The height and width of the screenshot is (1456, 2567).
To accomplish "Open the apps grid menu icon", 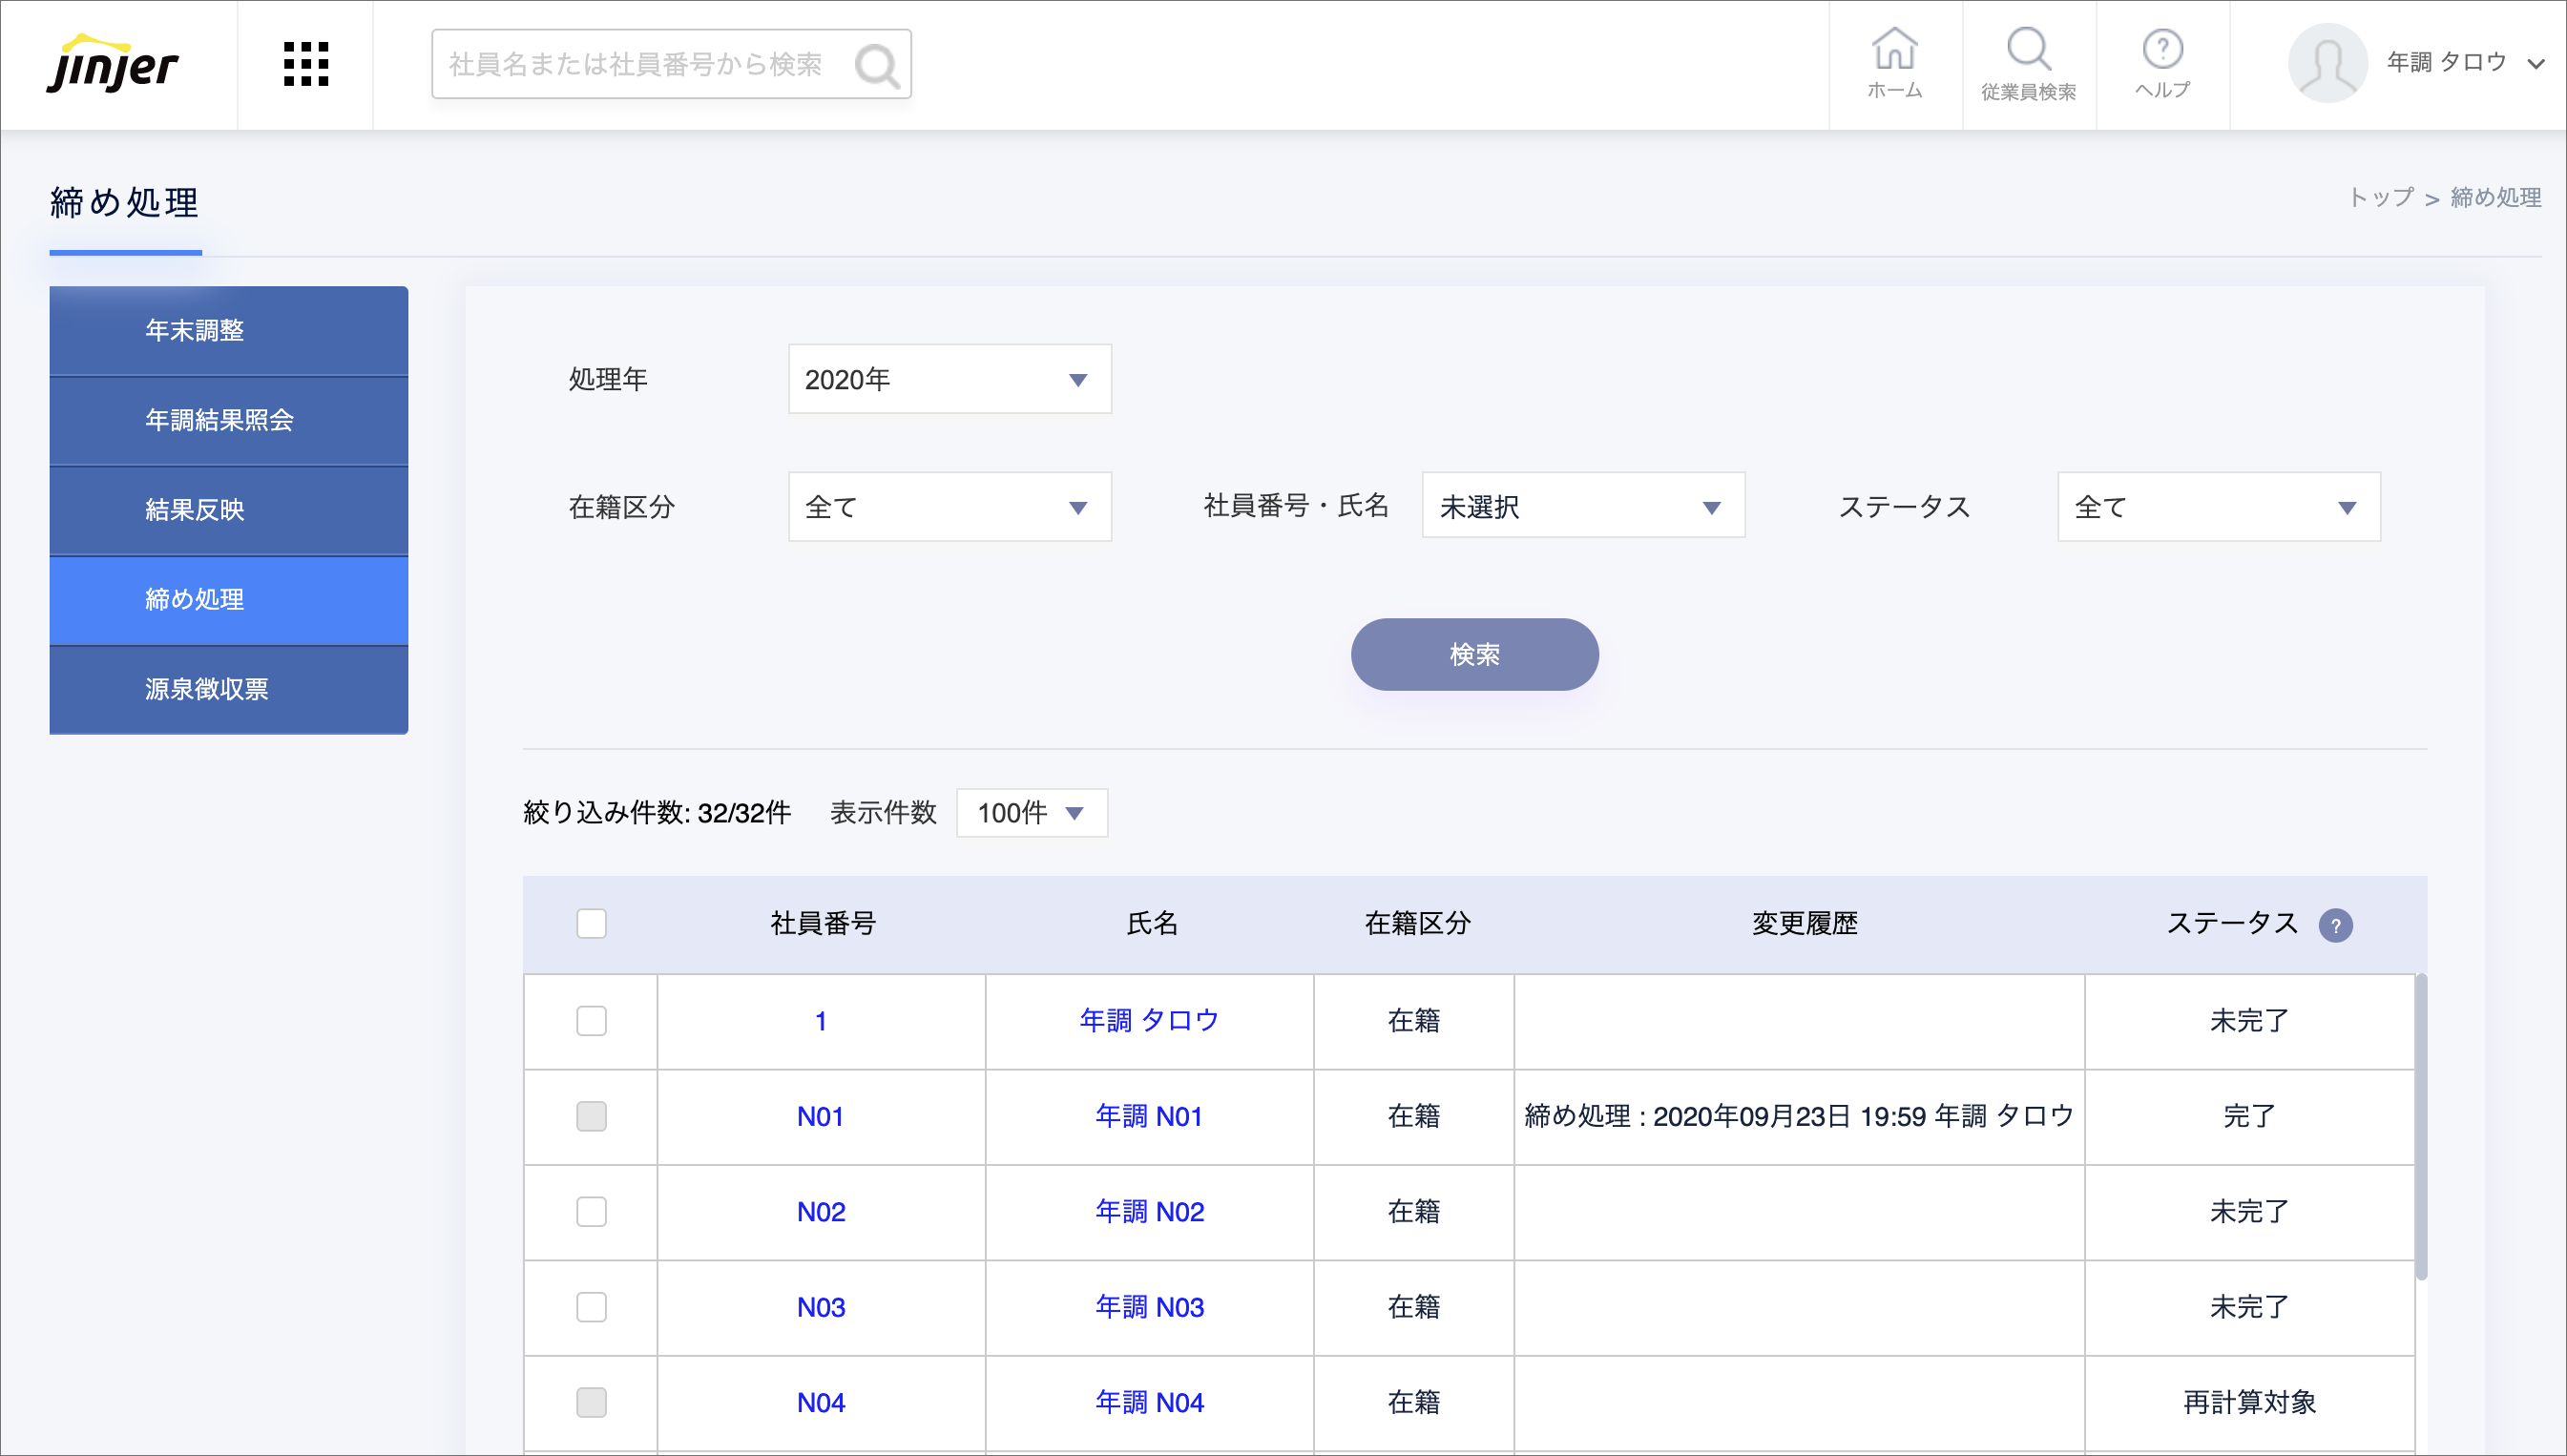I will coord(305,65).
